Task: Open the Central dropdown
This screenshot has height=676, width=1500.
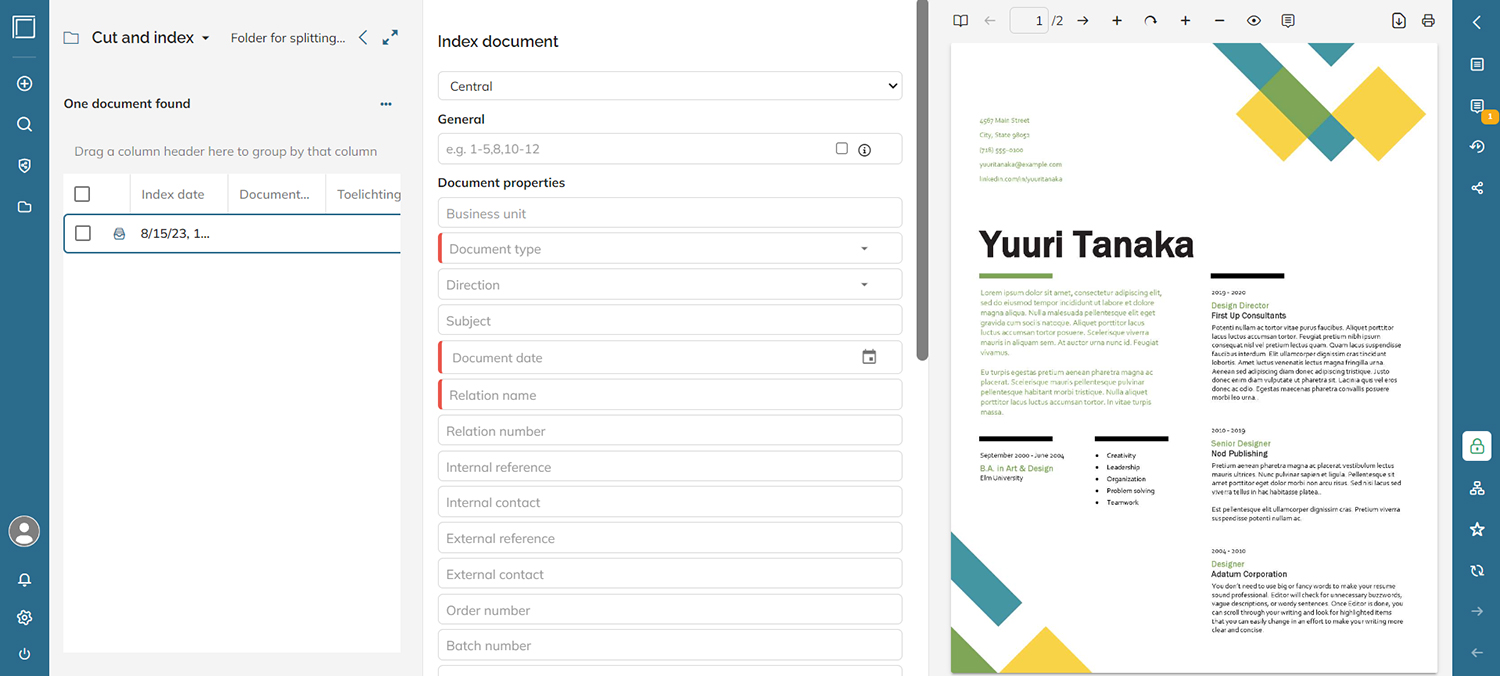Action: point(669,86)
